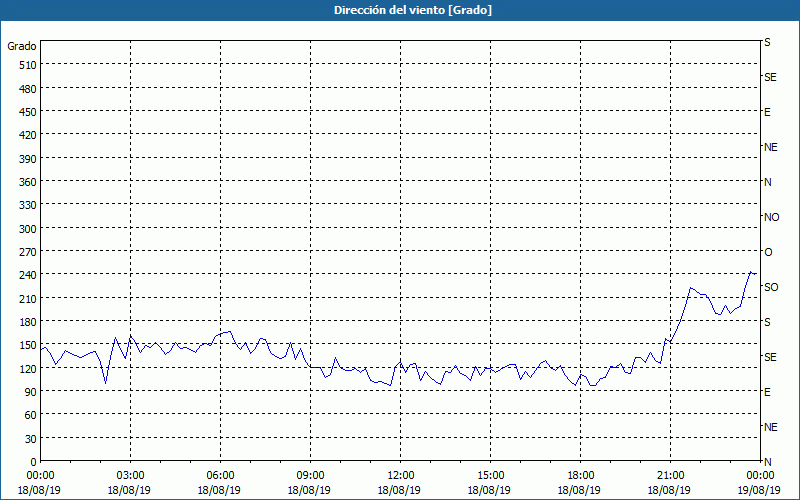Click the chart title "Dirección del viento [Grado]"

click(x=399, y=10)
